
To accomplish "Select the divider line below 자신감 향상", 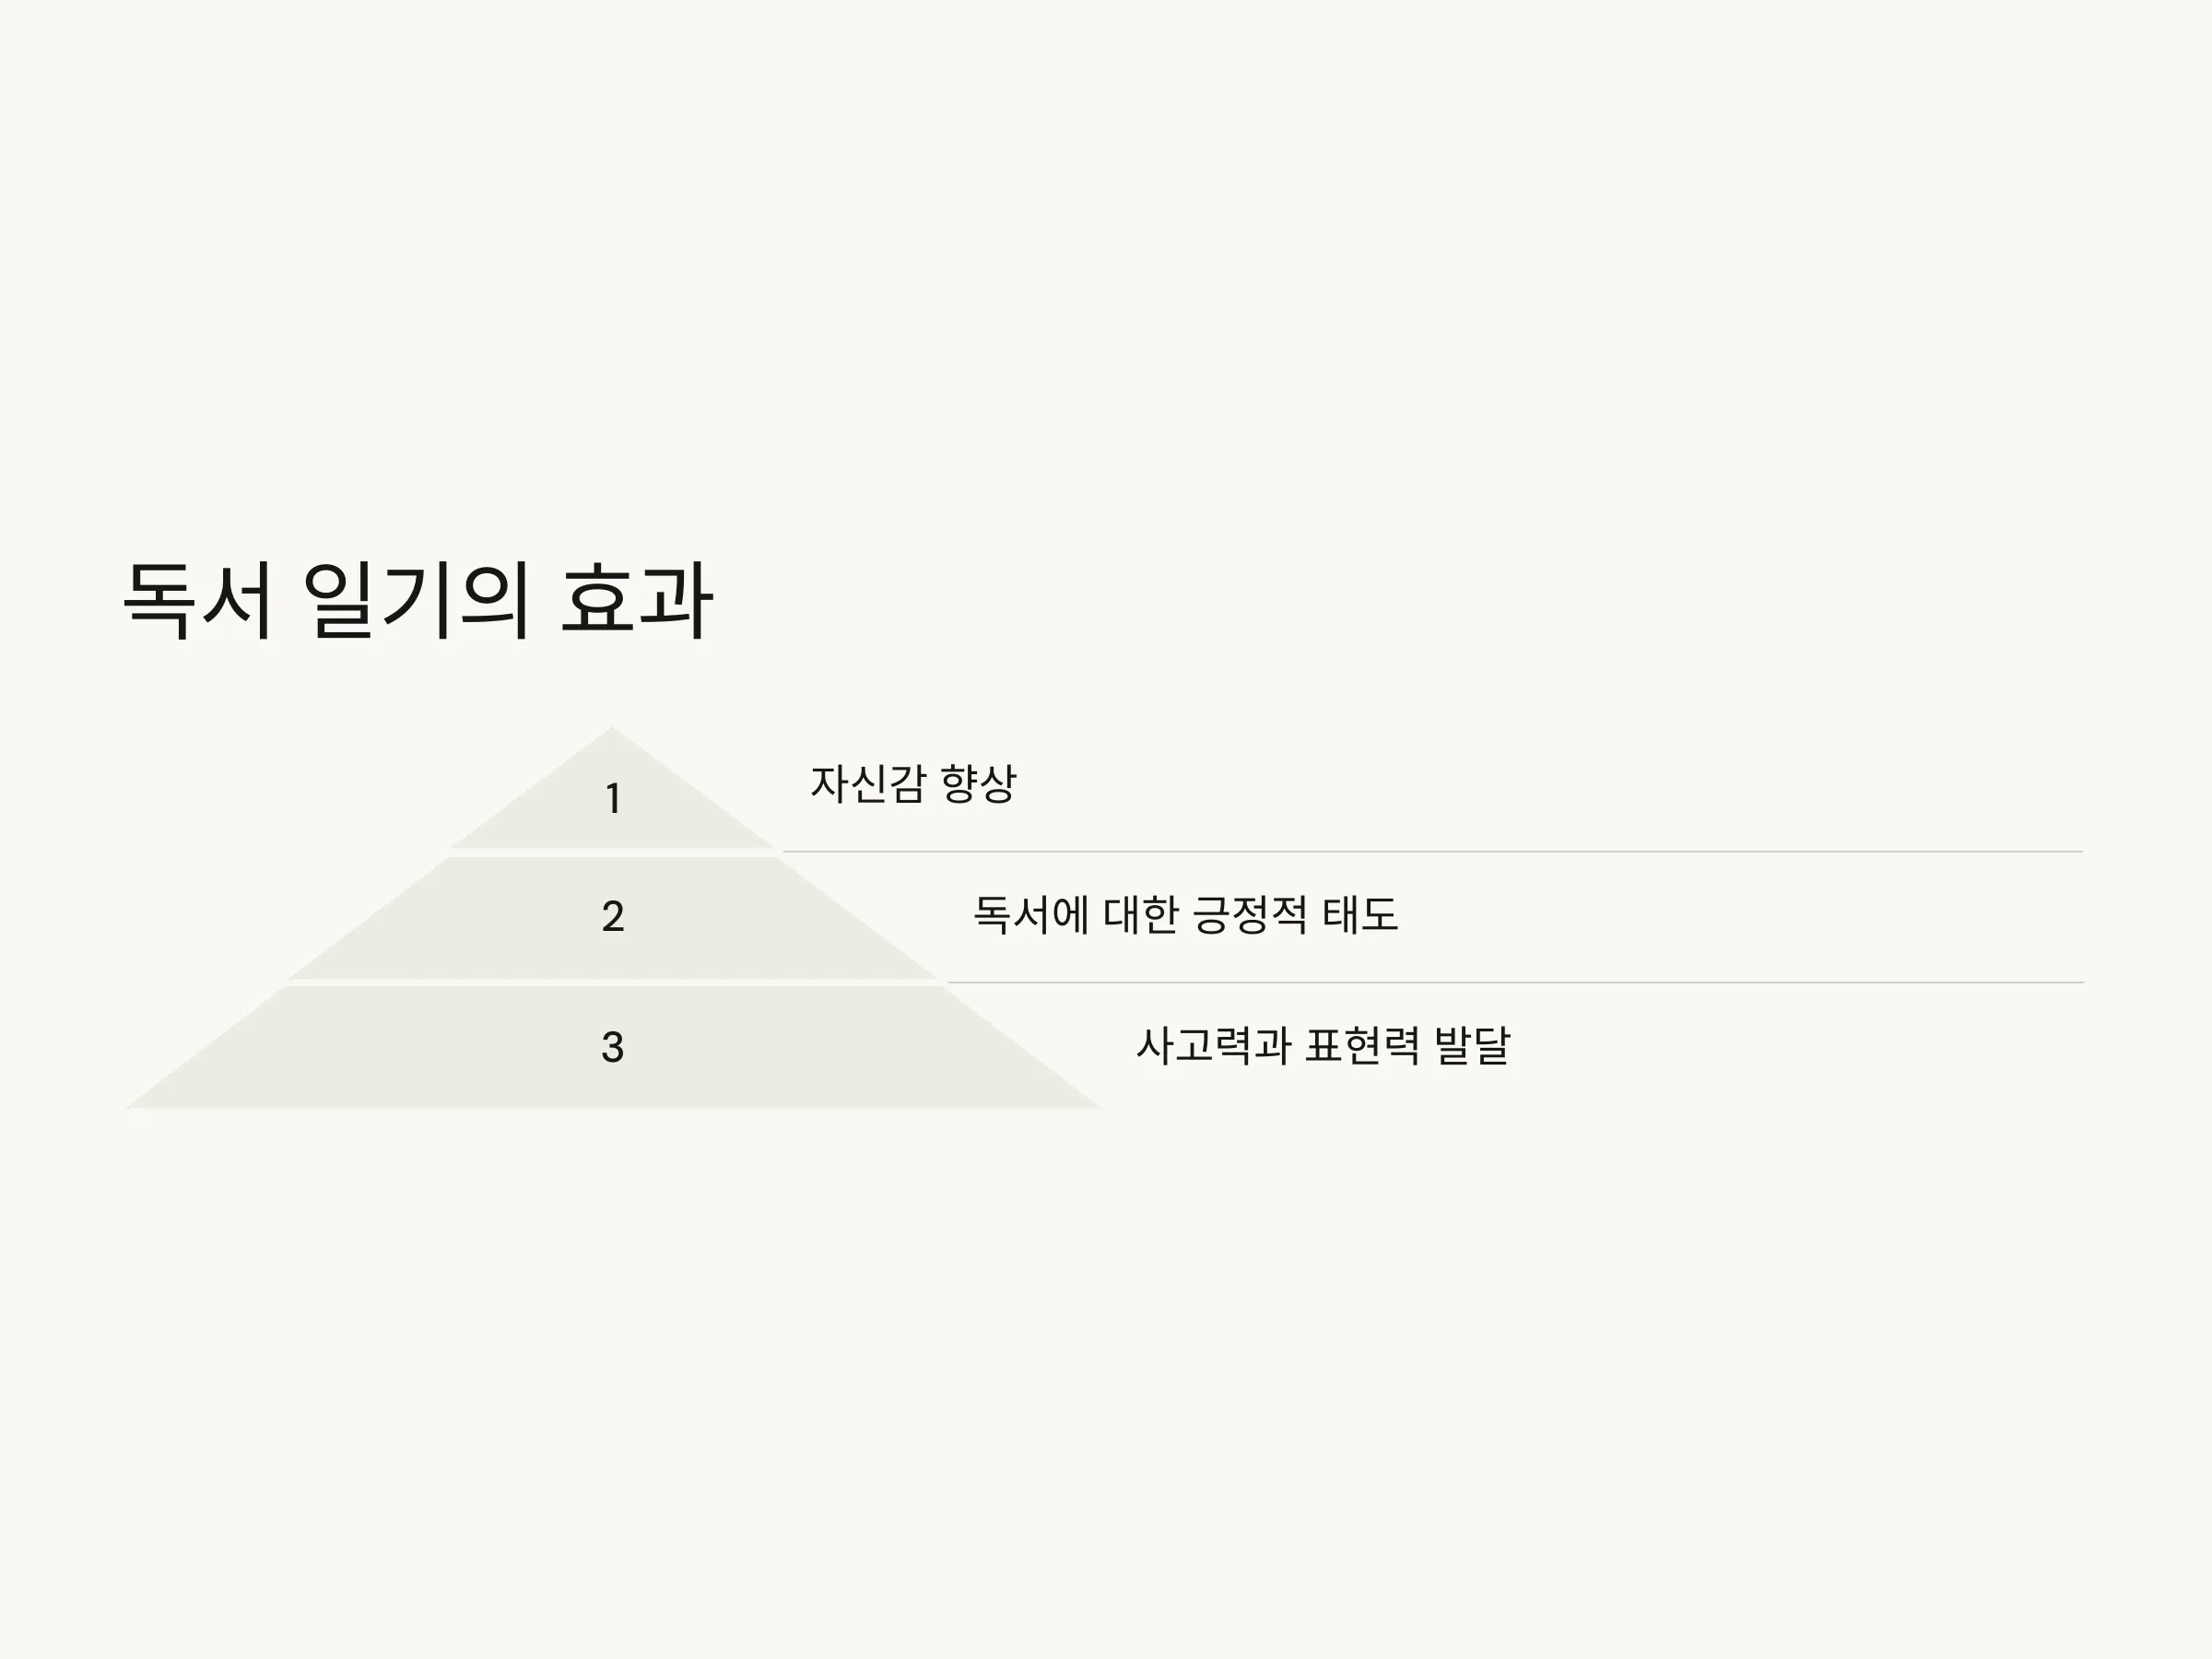I will [1433, 852].
